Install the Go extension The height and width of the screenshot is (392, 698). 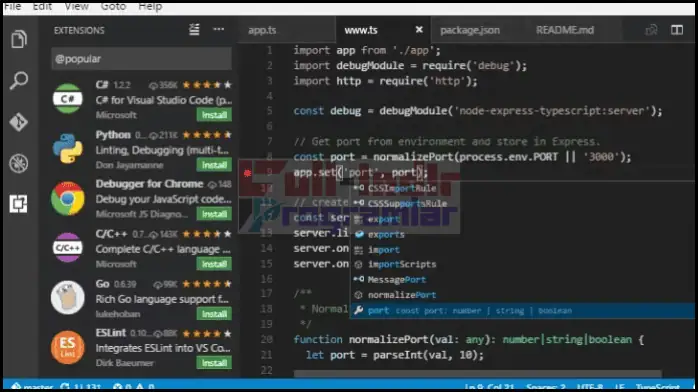pyautogui.click(x=214, y=314)
